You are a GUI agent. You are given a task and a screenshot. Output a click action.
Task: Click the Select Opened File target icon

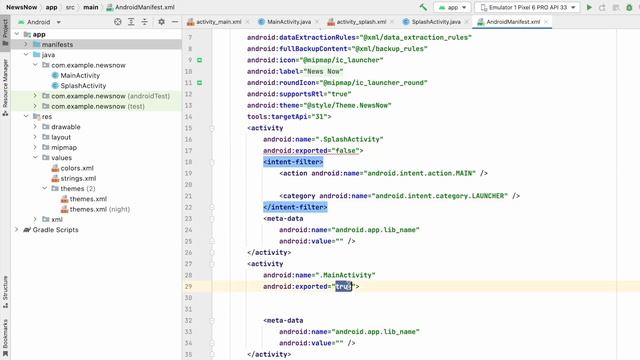point(118,22)
